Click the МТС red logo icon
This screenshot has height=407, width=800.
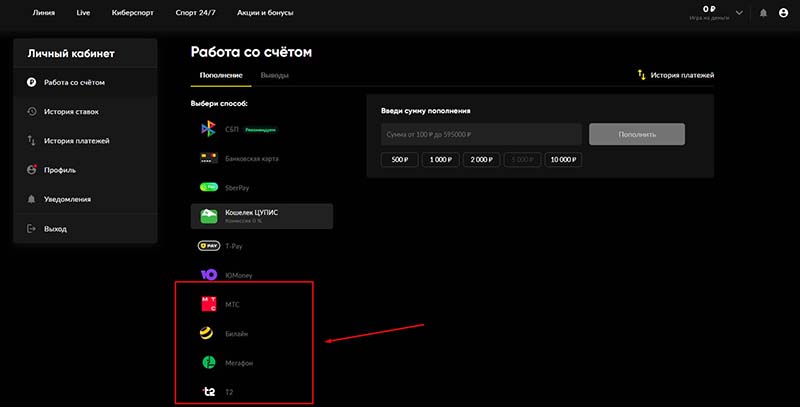[x=209, y=304]
